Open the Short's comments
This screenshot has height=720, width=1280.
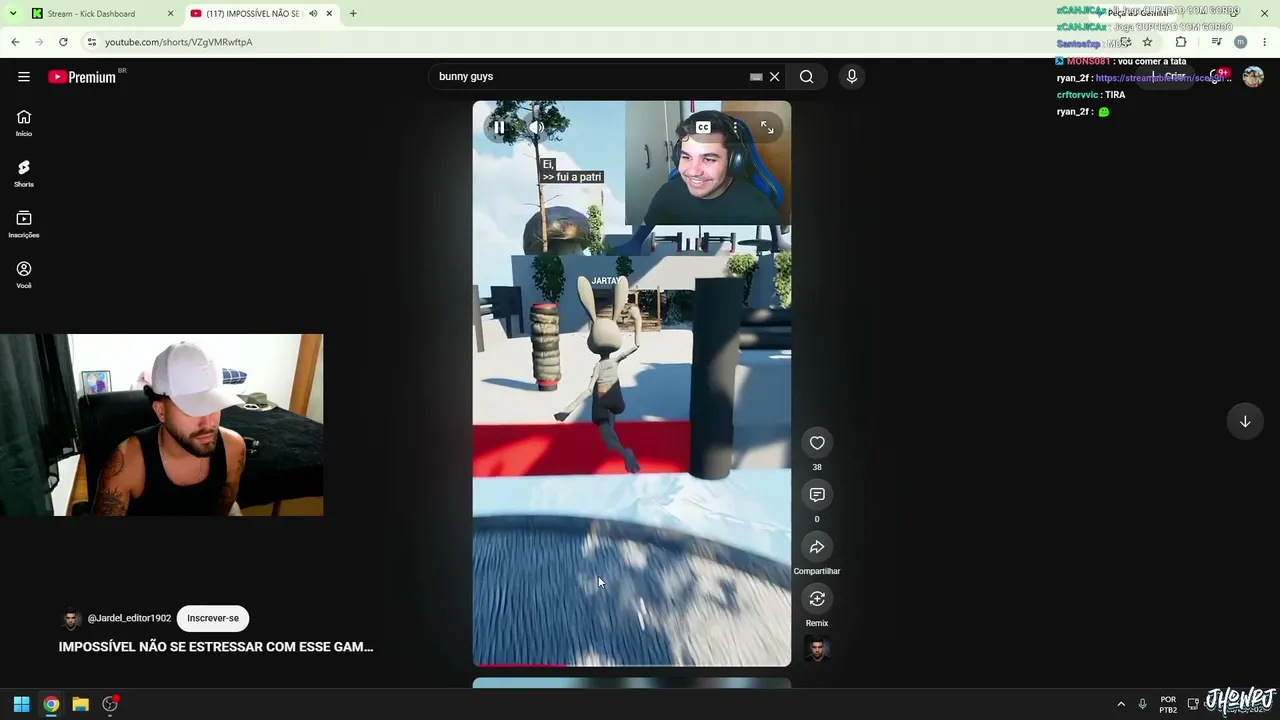pos(817,495)
